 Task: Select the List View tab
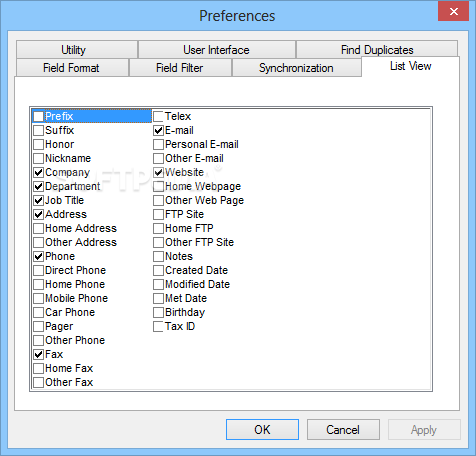click(x=410, y=66)
